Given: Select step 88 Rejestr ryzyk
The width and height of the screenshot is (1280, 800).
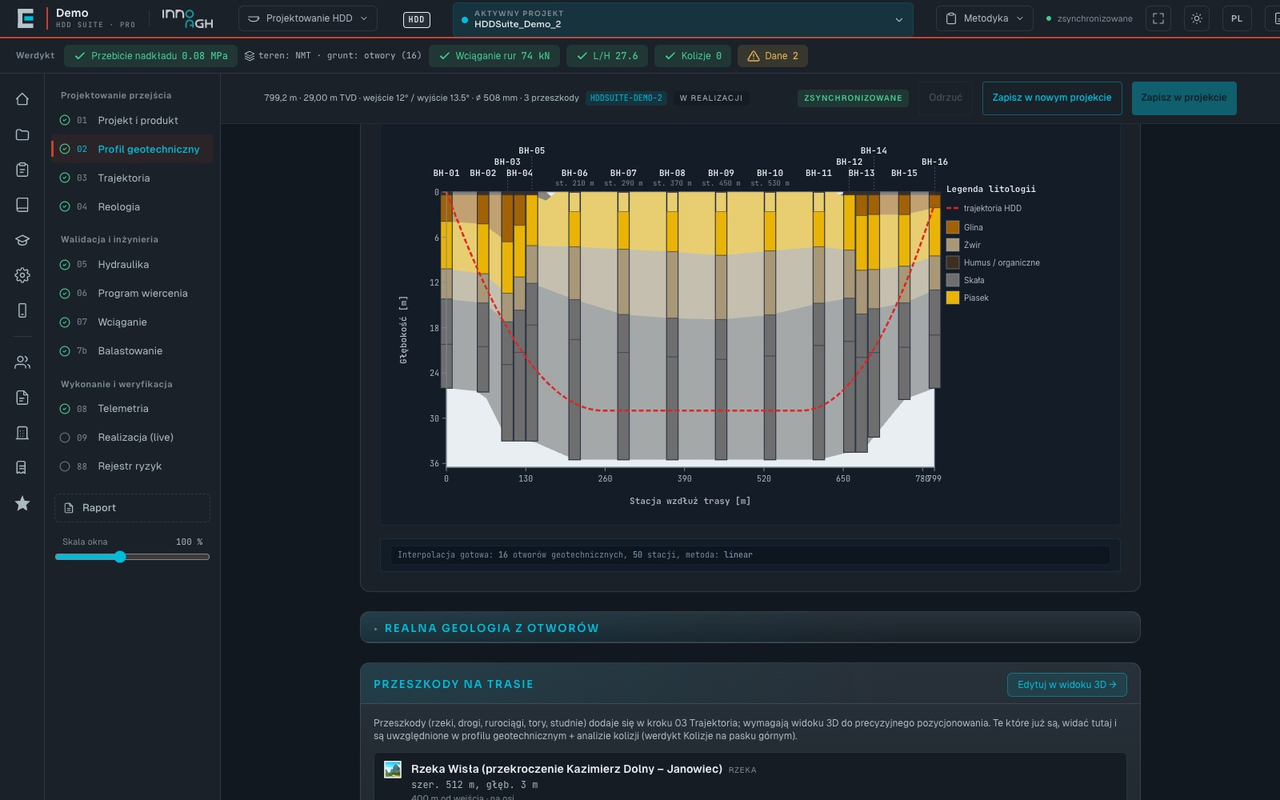Looking at the screenshot, I should pos(133,466).
